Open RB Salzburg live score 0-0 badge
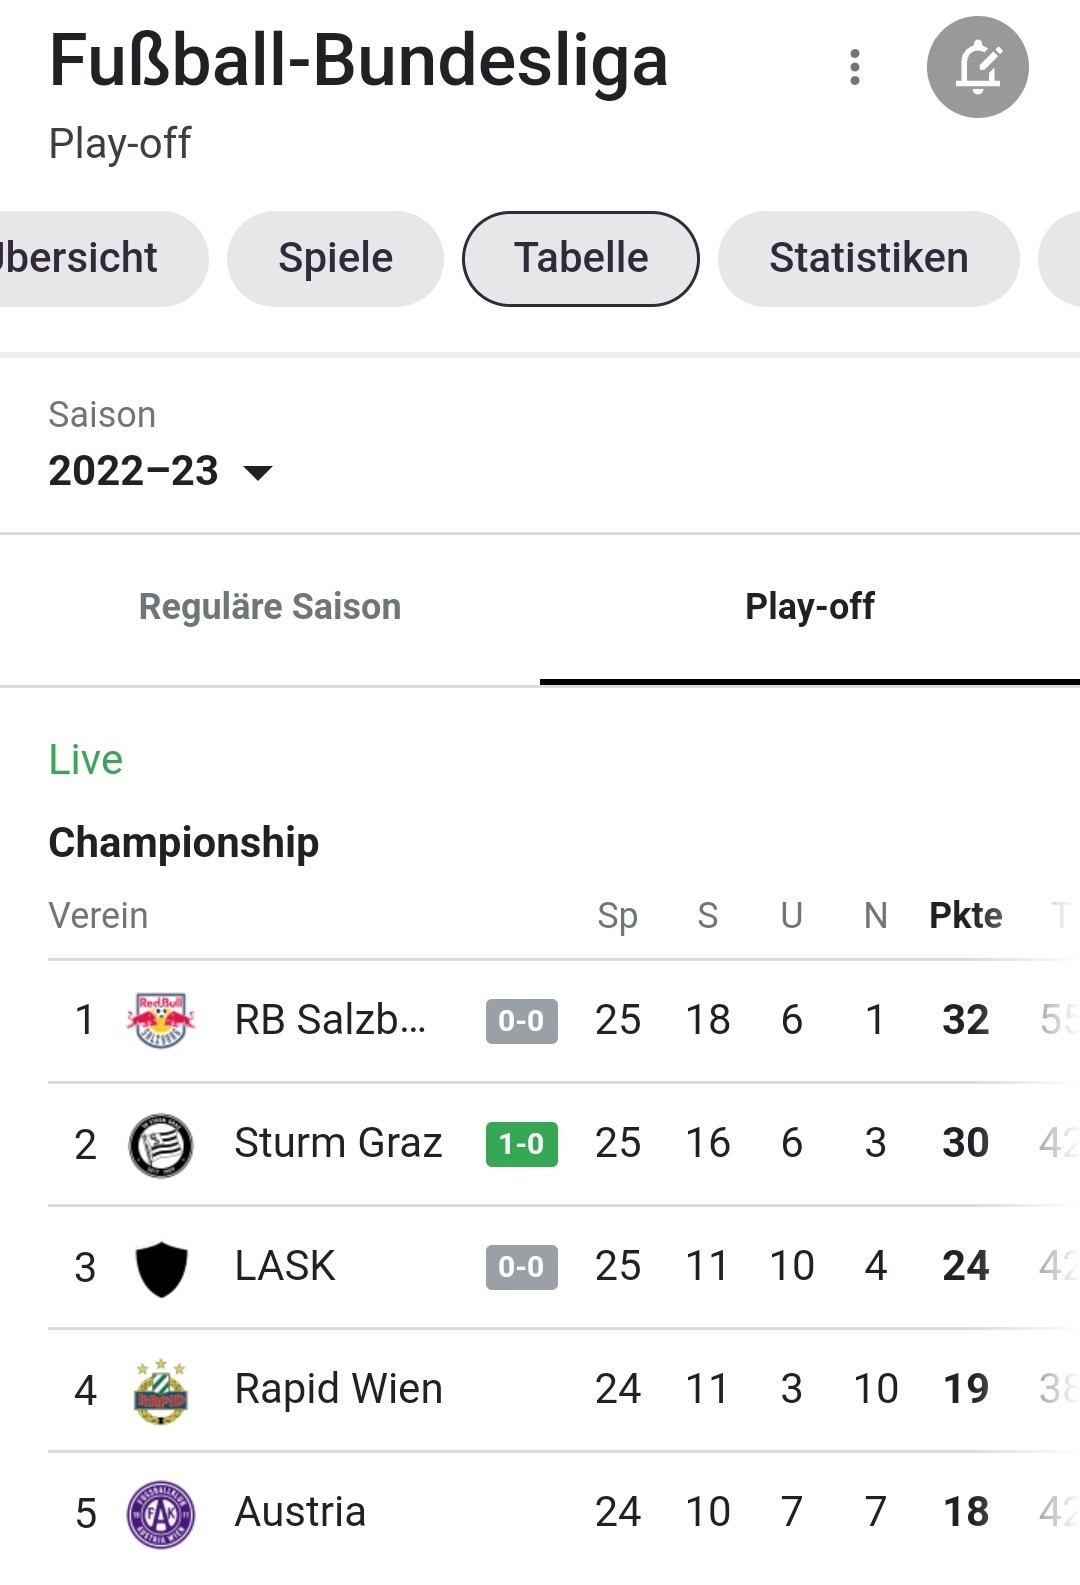Image resolution: width=1080 pixels, height=1585 pixels. point(521,1021)
